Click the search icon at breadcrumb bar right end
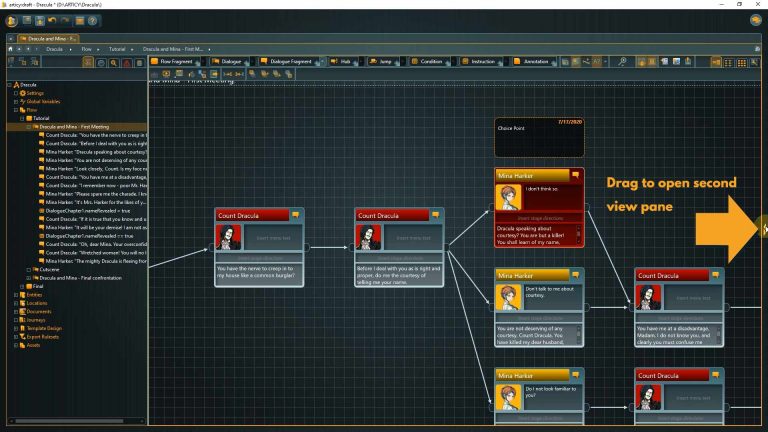768x432 pixels. pos(757,49)
